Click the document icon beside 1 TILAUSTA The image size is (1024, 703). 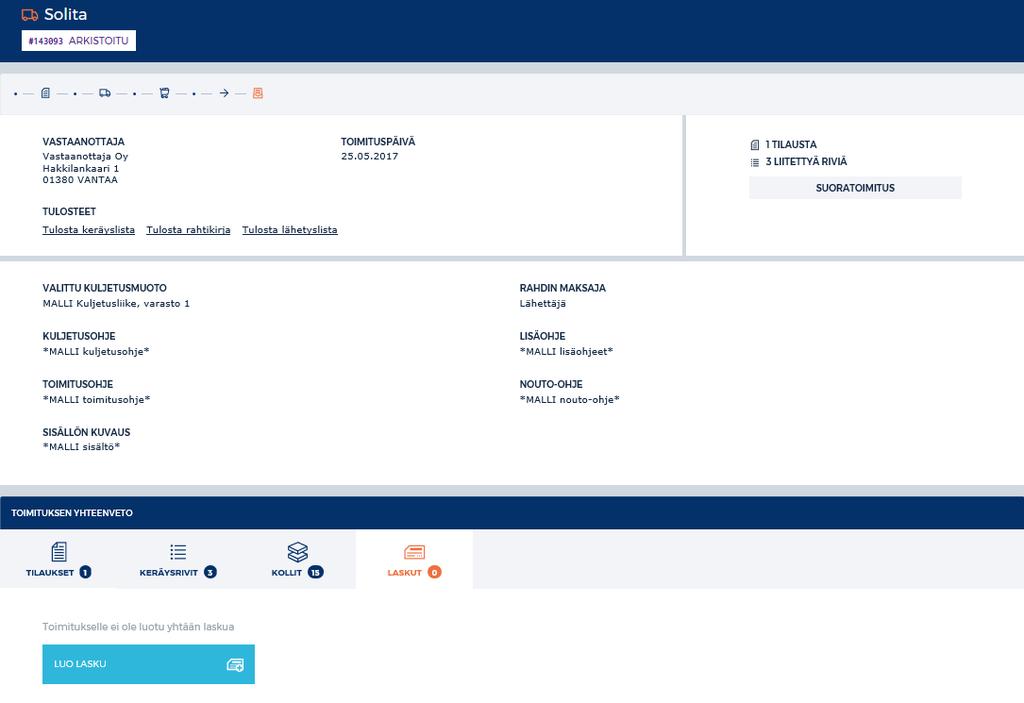pos(755,145)
